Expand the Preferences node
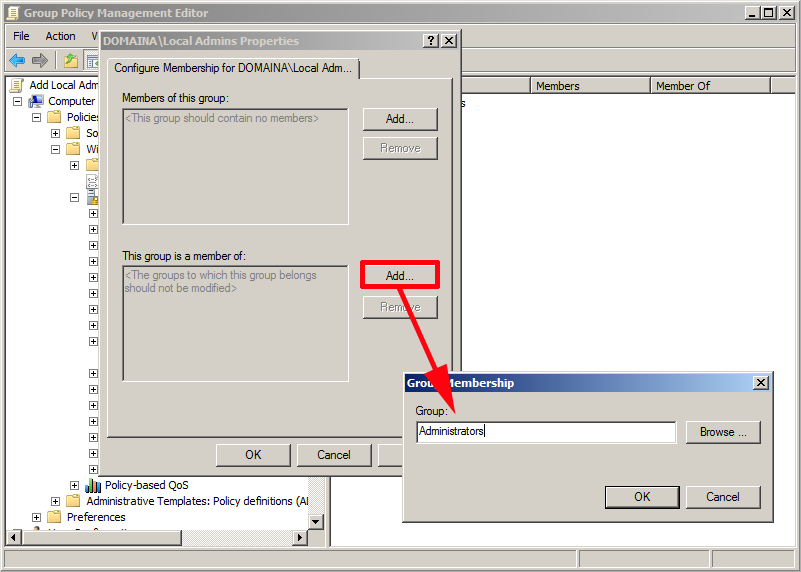801x572 pixels. coord(36,517)
